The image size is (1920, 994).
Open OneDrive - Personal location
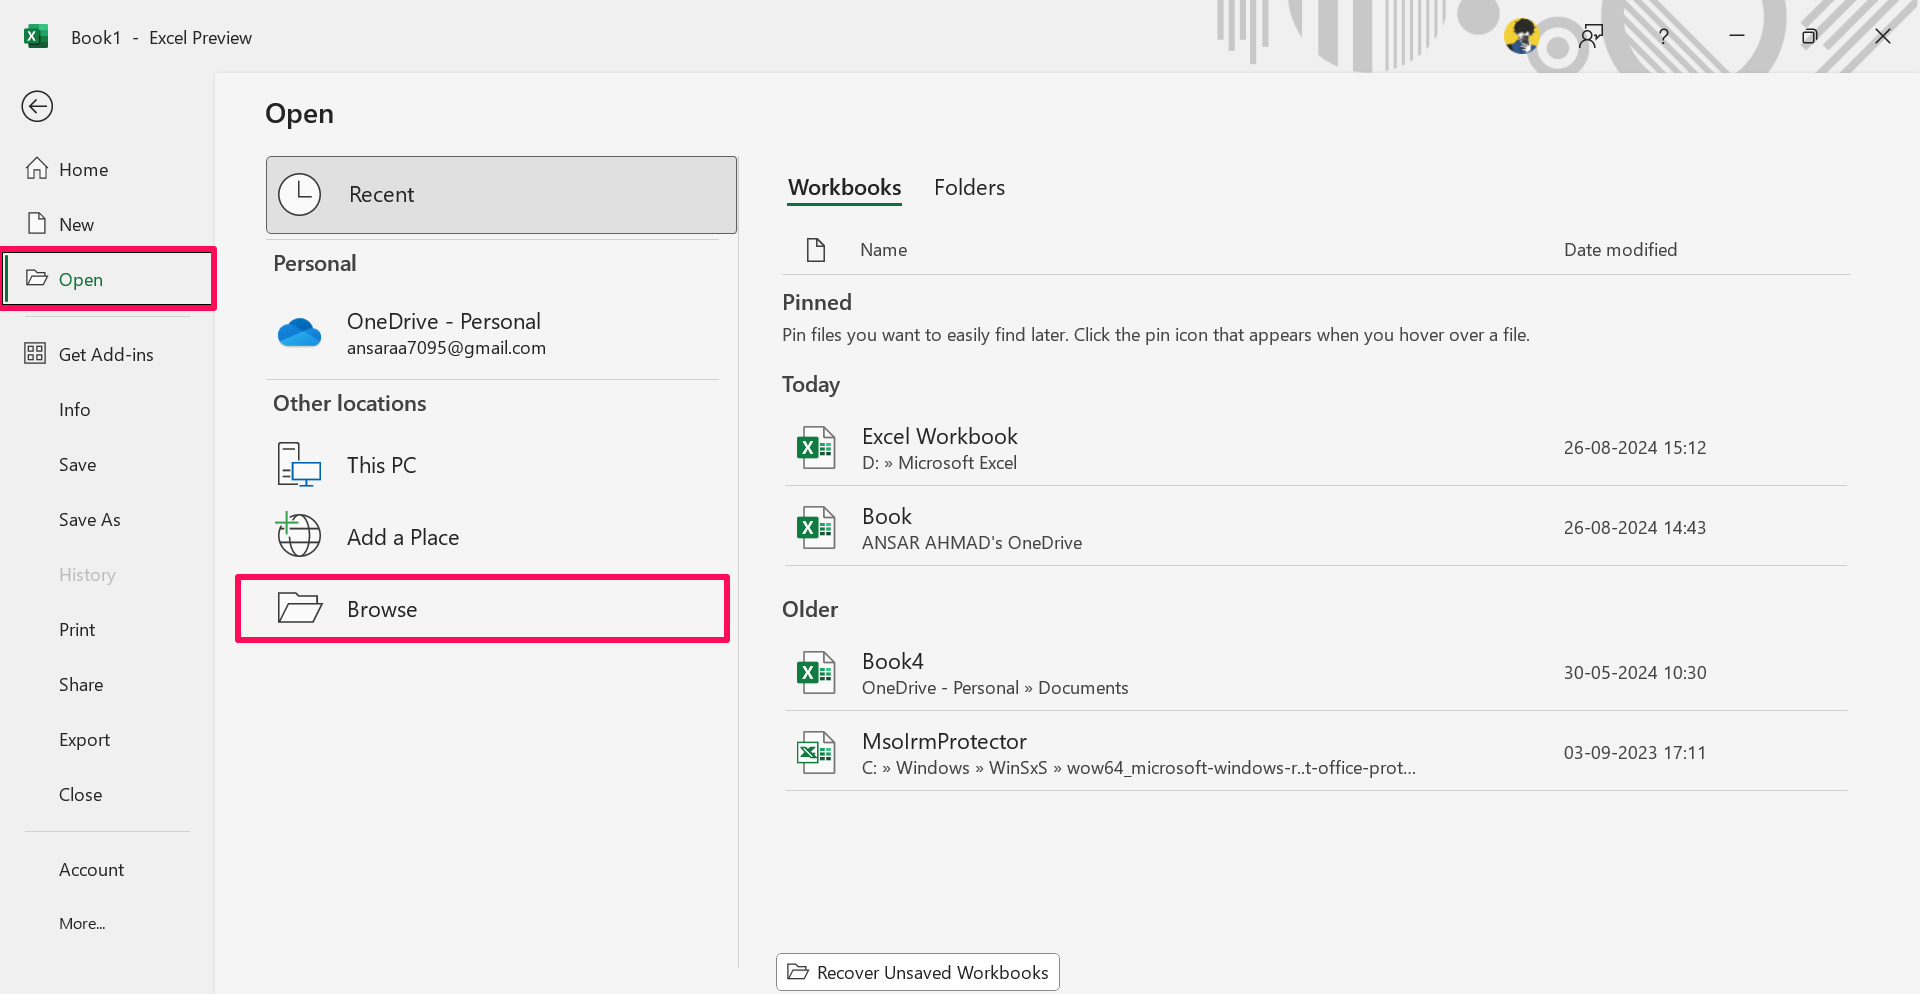click(492, 333)
